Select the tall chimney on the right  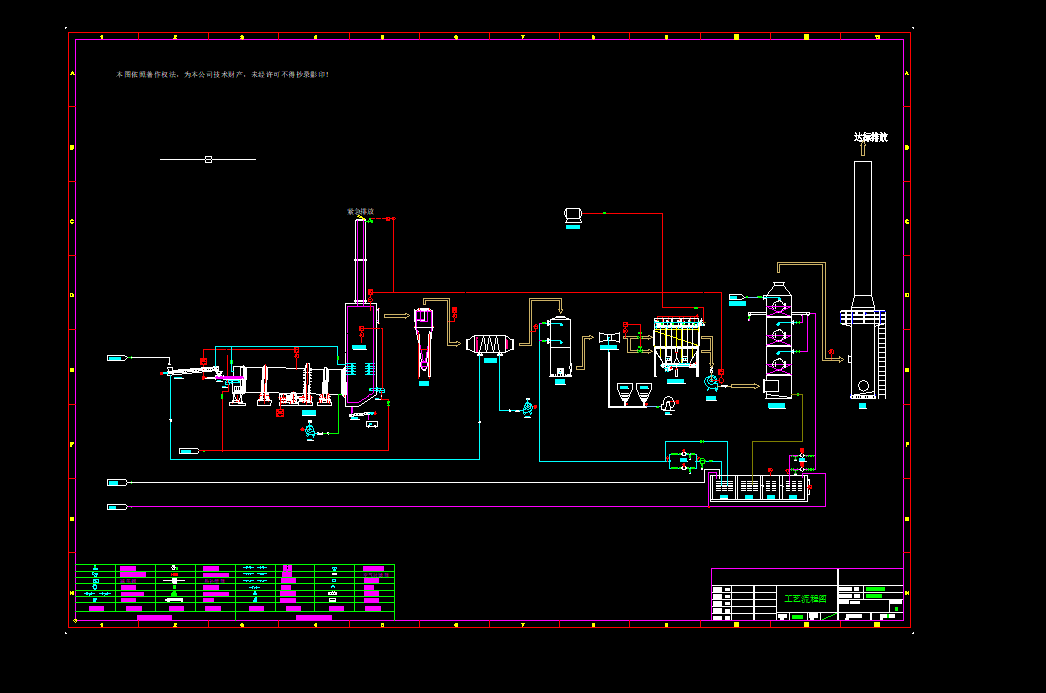(x=863, y=280)
